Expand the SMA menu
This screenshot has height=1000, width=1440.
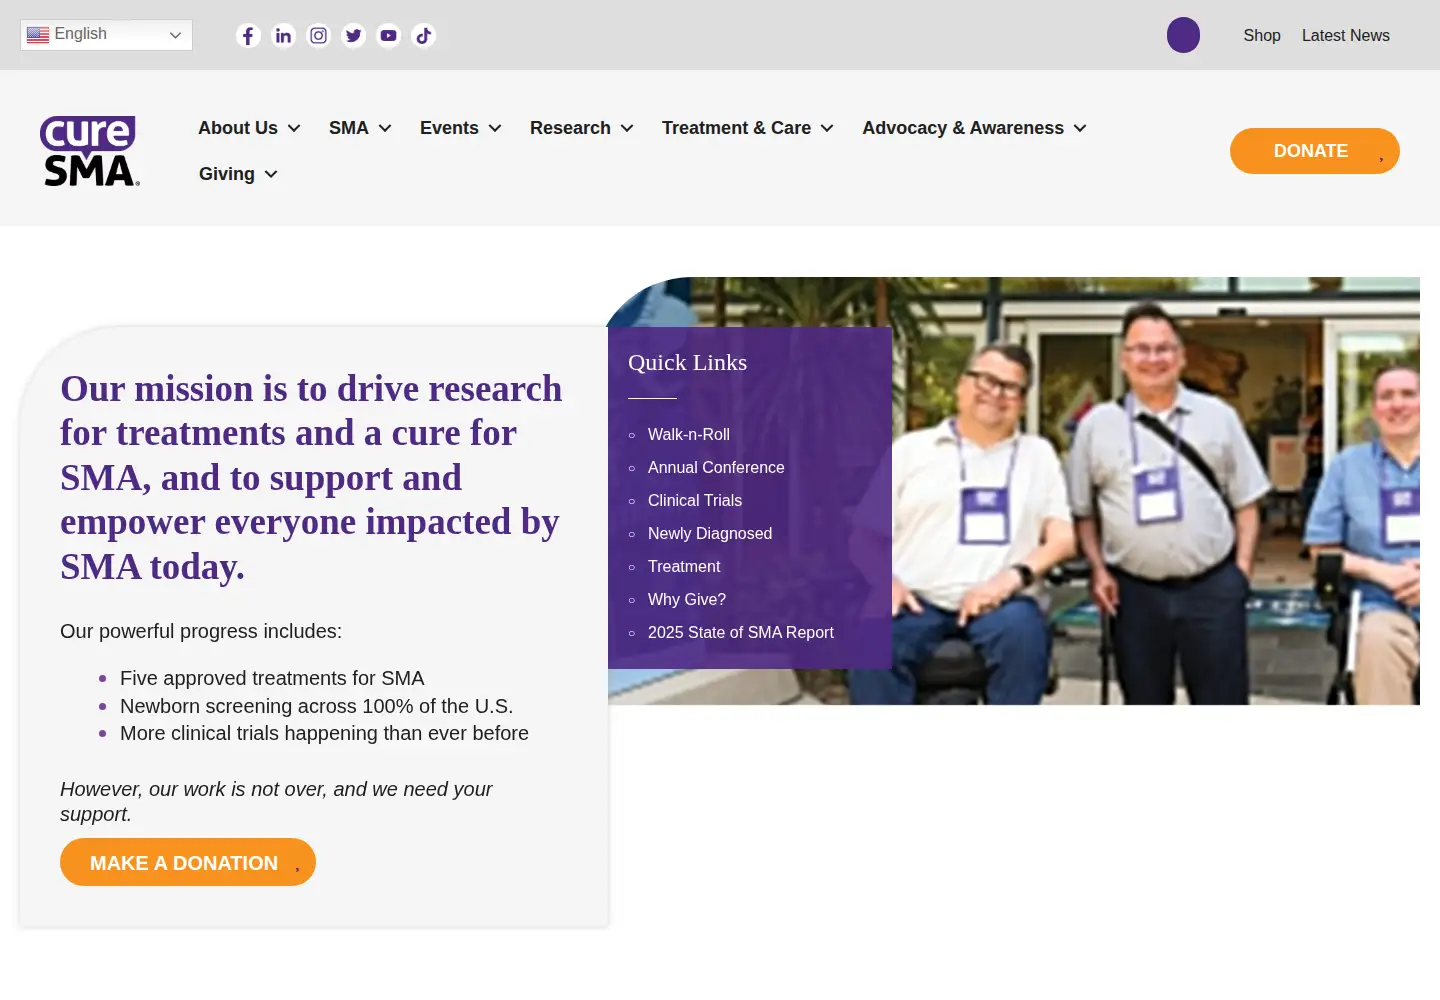pos(360,128)
